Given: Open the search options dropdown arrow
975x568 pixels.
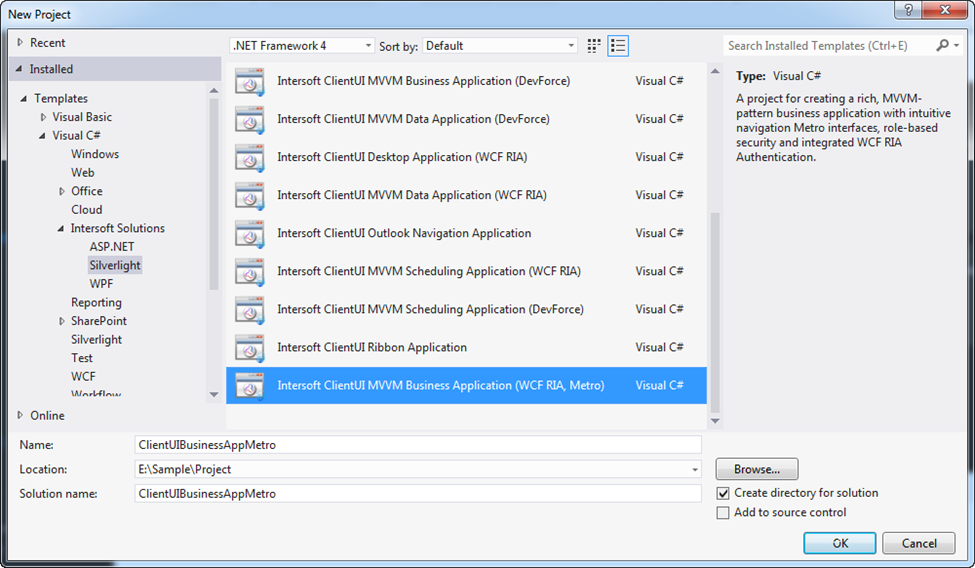Looking at the screenshot, I should click(956, 45).
